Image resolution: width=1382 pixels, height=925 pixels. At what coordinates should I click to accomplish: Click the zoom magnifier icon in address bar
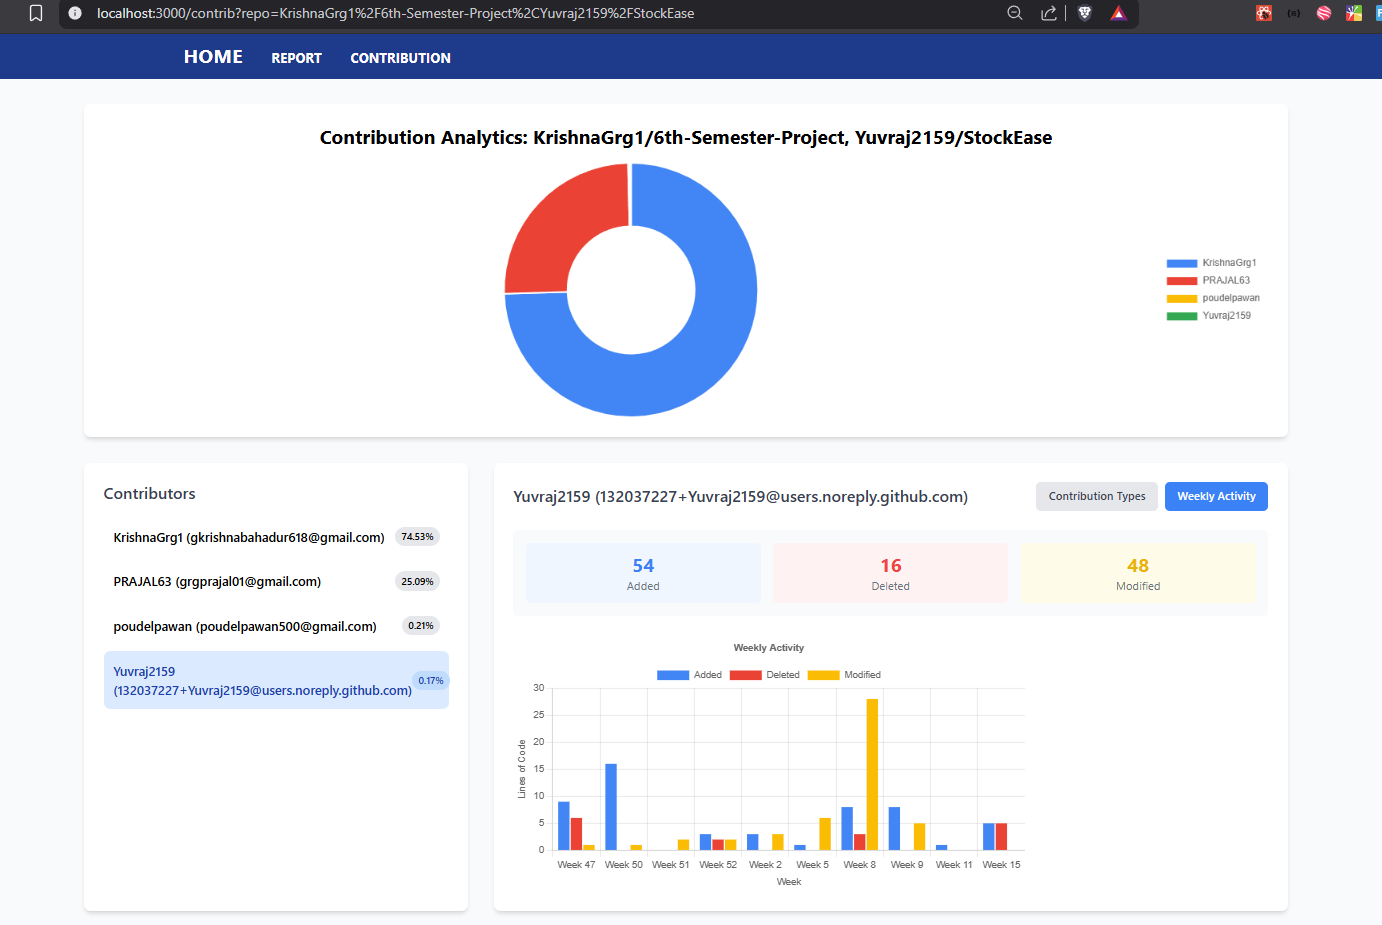[x=1015, y=13]
